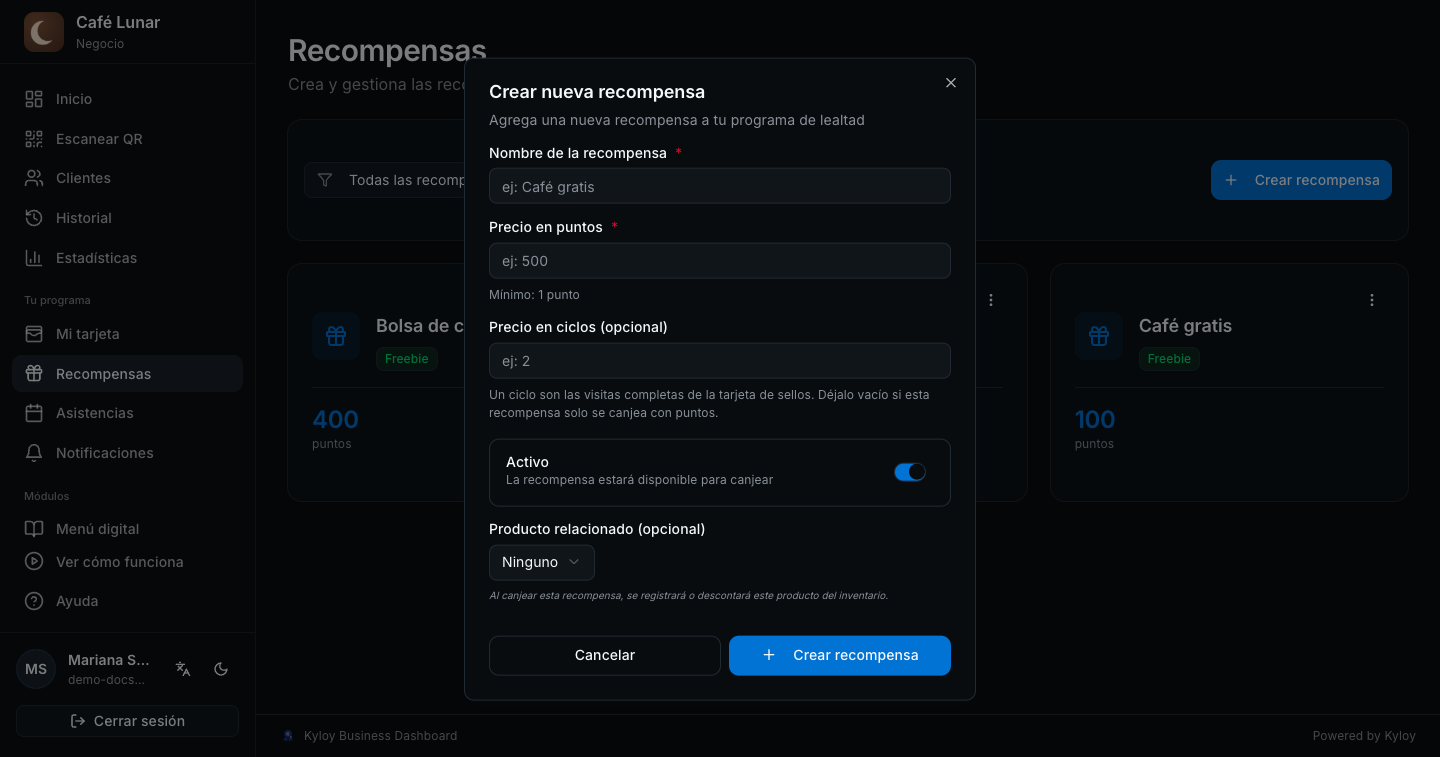The image size is (1440, 757).
Task: Click the Café Lunar logo icon
Action: pyautogui.click(x=44, y=32)
